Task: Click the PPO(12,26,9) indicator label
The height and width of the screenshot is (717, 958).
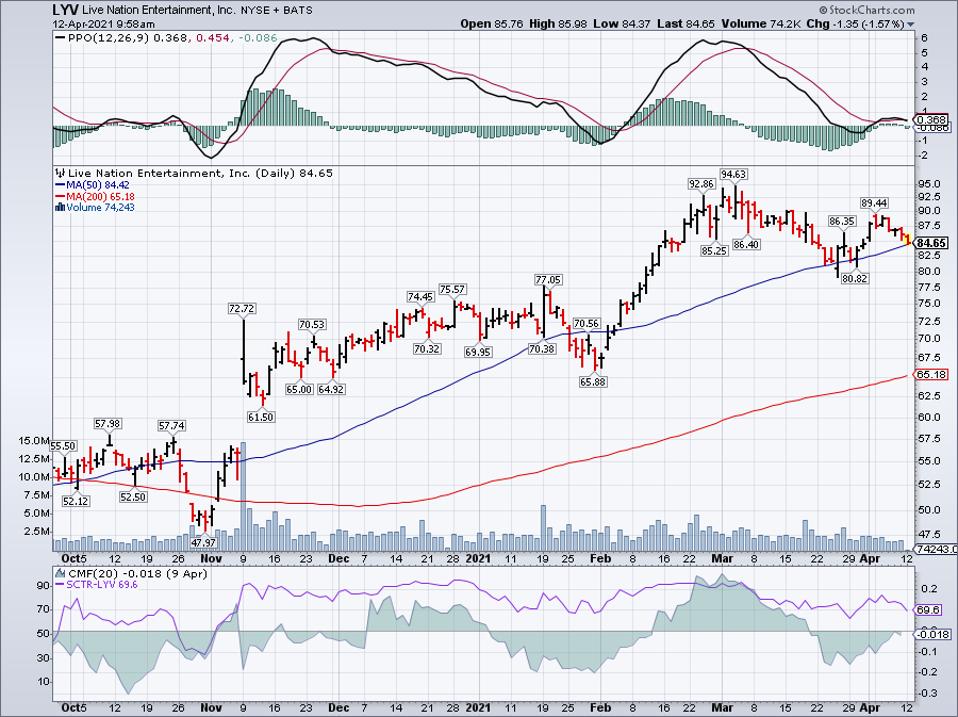Action: pyautogui.click(x=109, y=38)
